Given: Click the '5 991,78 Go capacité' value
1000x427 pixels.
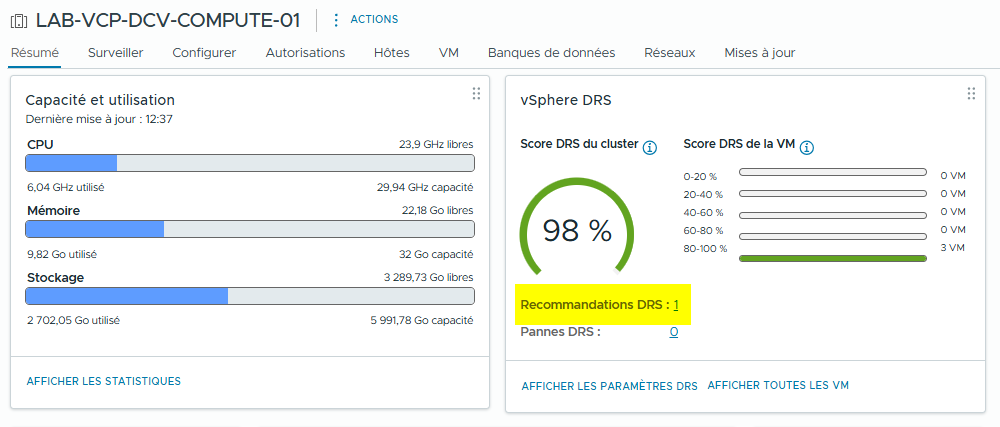Looking at the screenshot, I should pyautogui.click(x=422, y=320).
